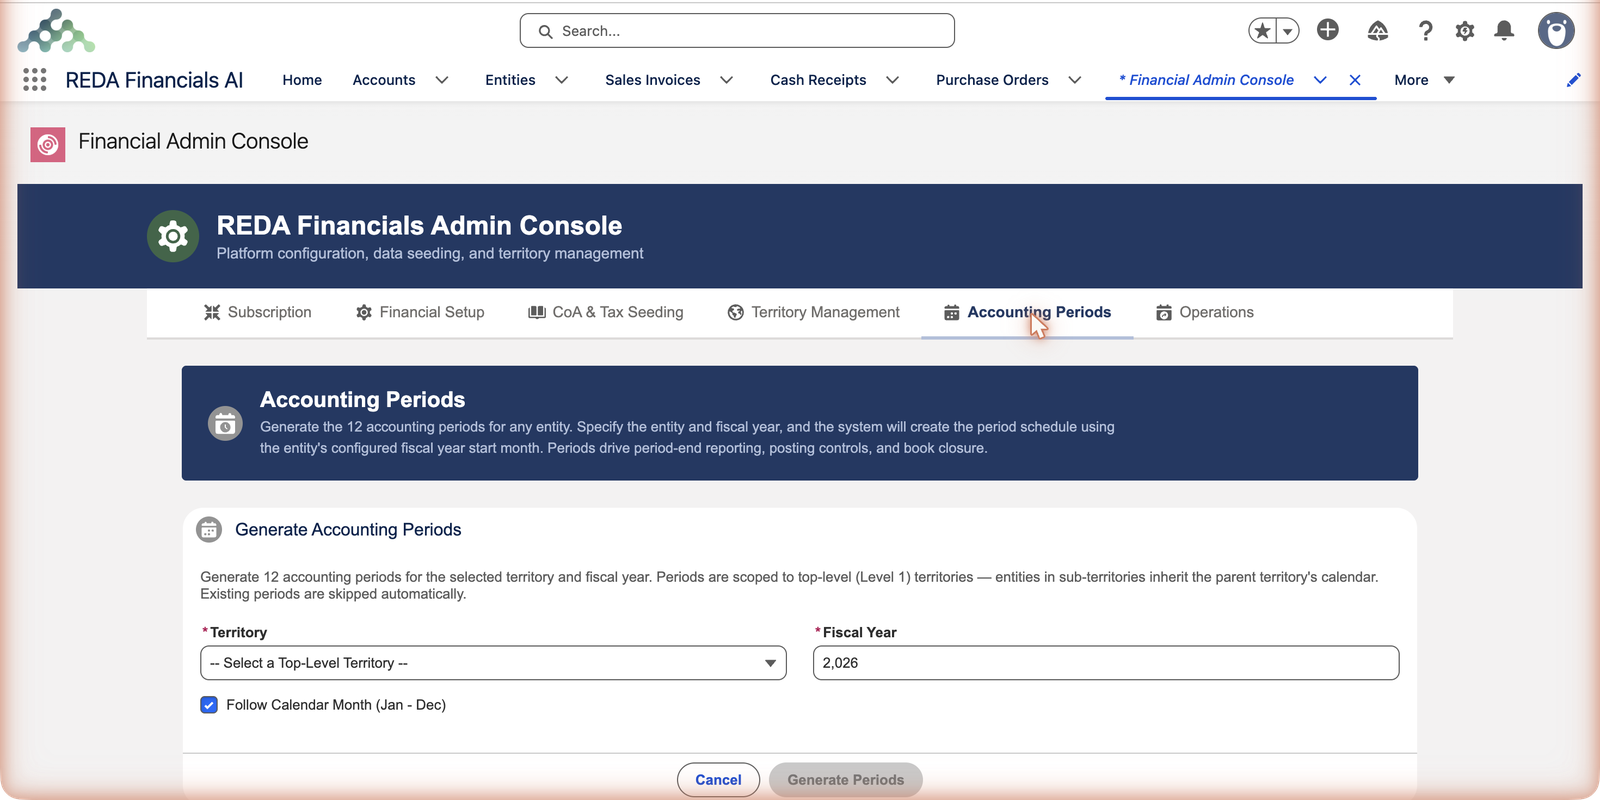The width and height of the screenshot is (1600, 800).
Task: Click the Accounting Periods banner calendar icon
Action: pos(225,423)
